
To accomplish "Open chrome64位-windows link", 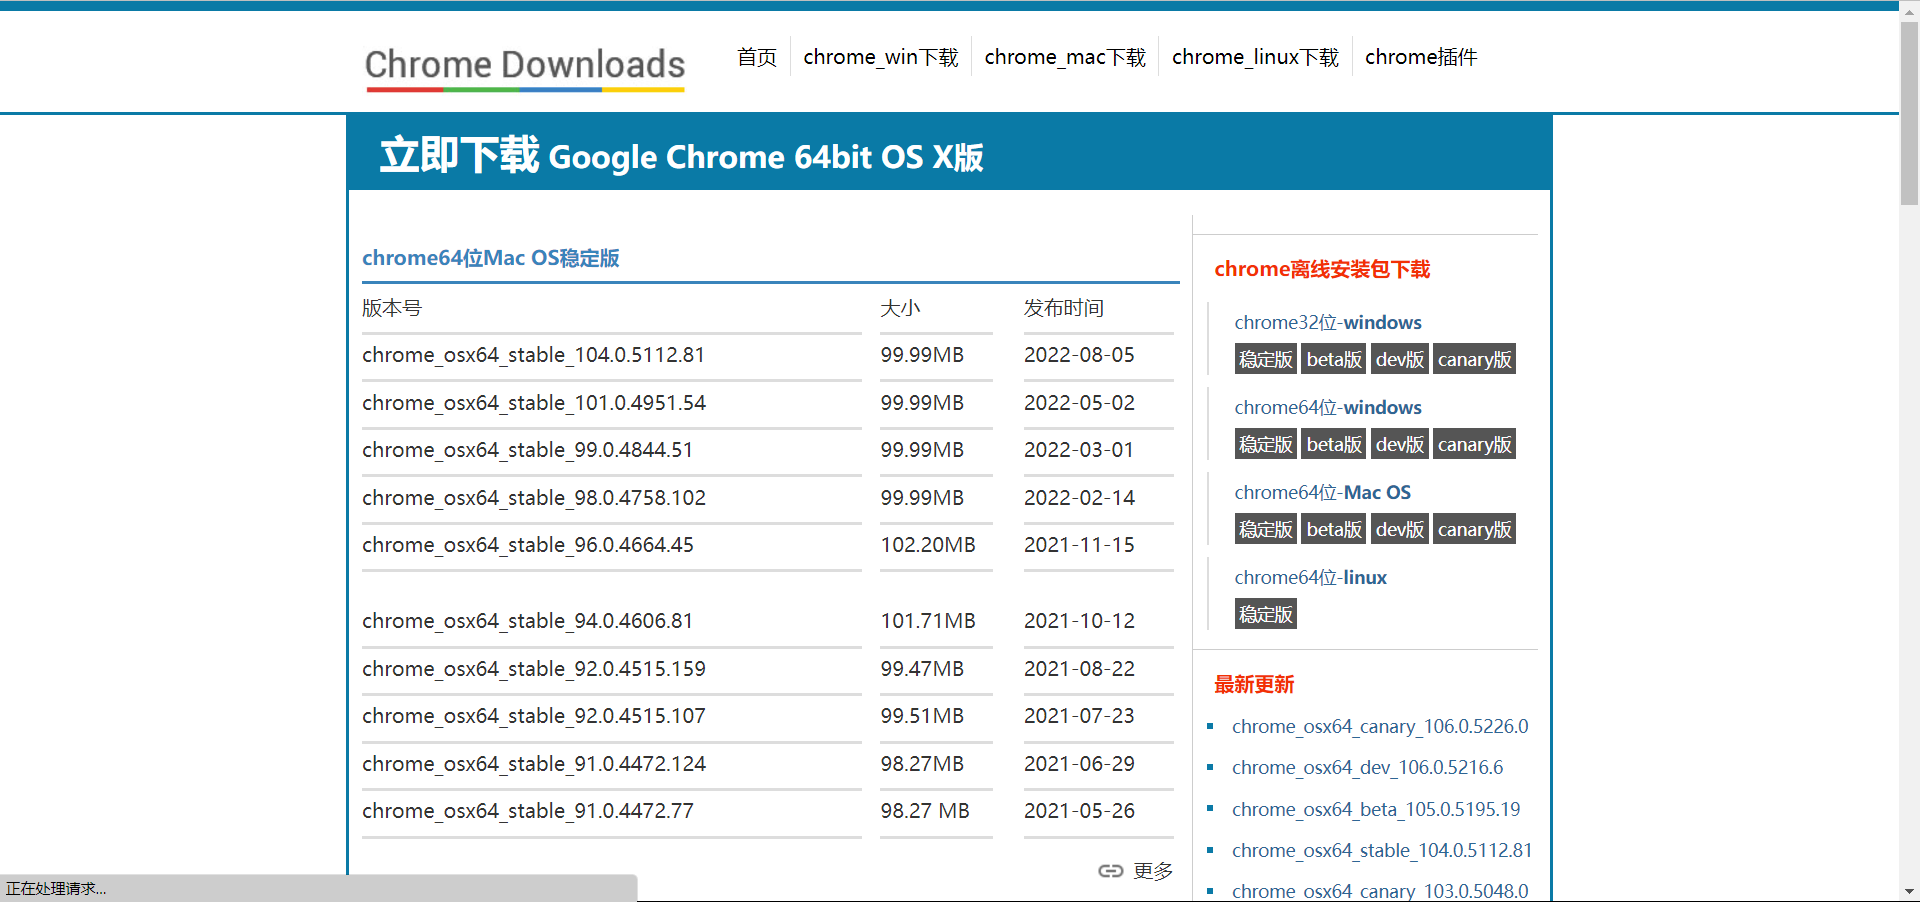I will pyautogui.click(x=1328, y=407).
